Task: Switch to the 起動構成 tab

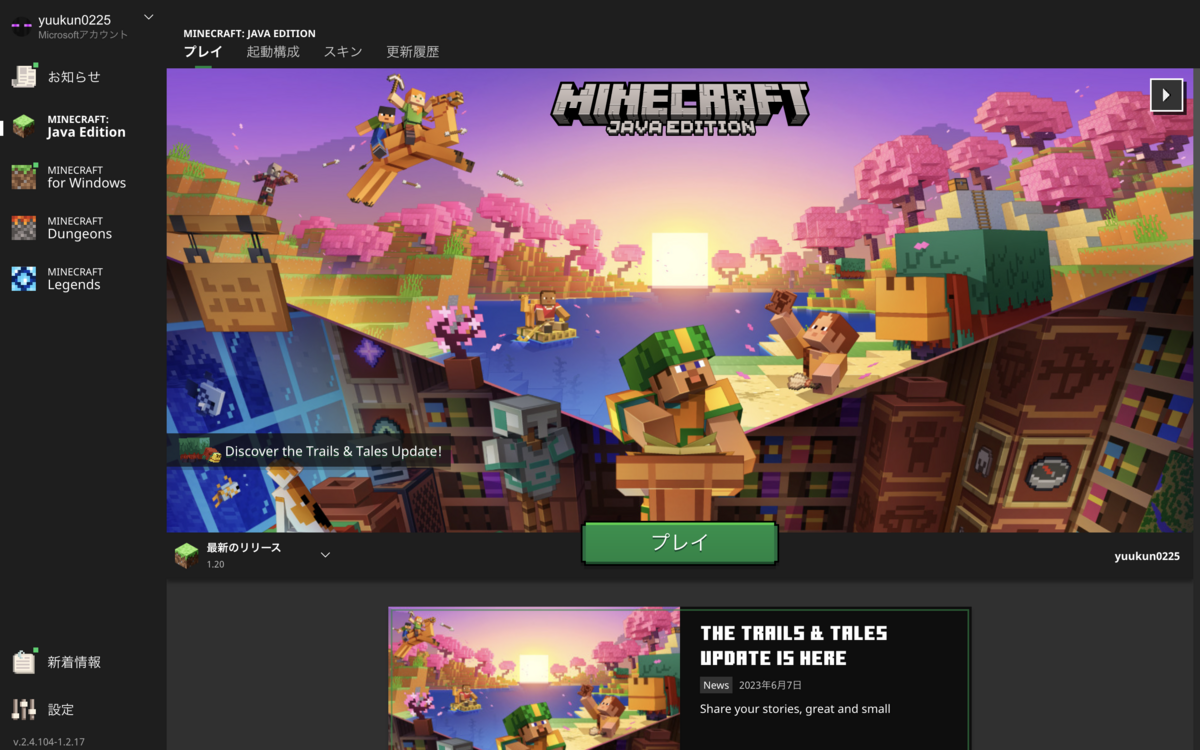Action: 273,52
